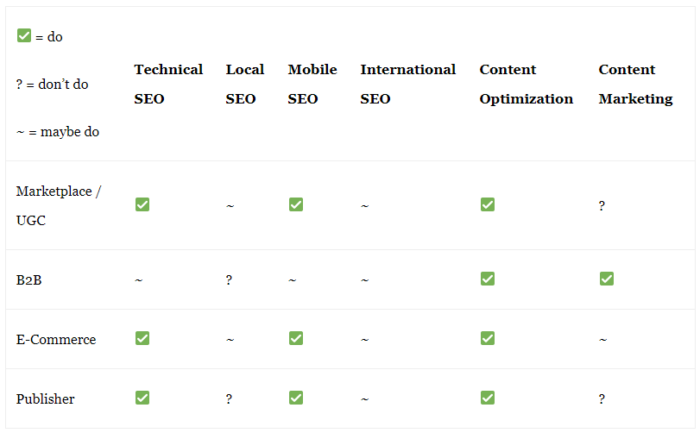Click Publisher Technical SEO checkmark
This screenshot has width=700, height=433.
(142, 398)
